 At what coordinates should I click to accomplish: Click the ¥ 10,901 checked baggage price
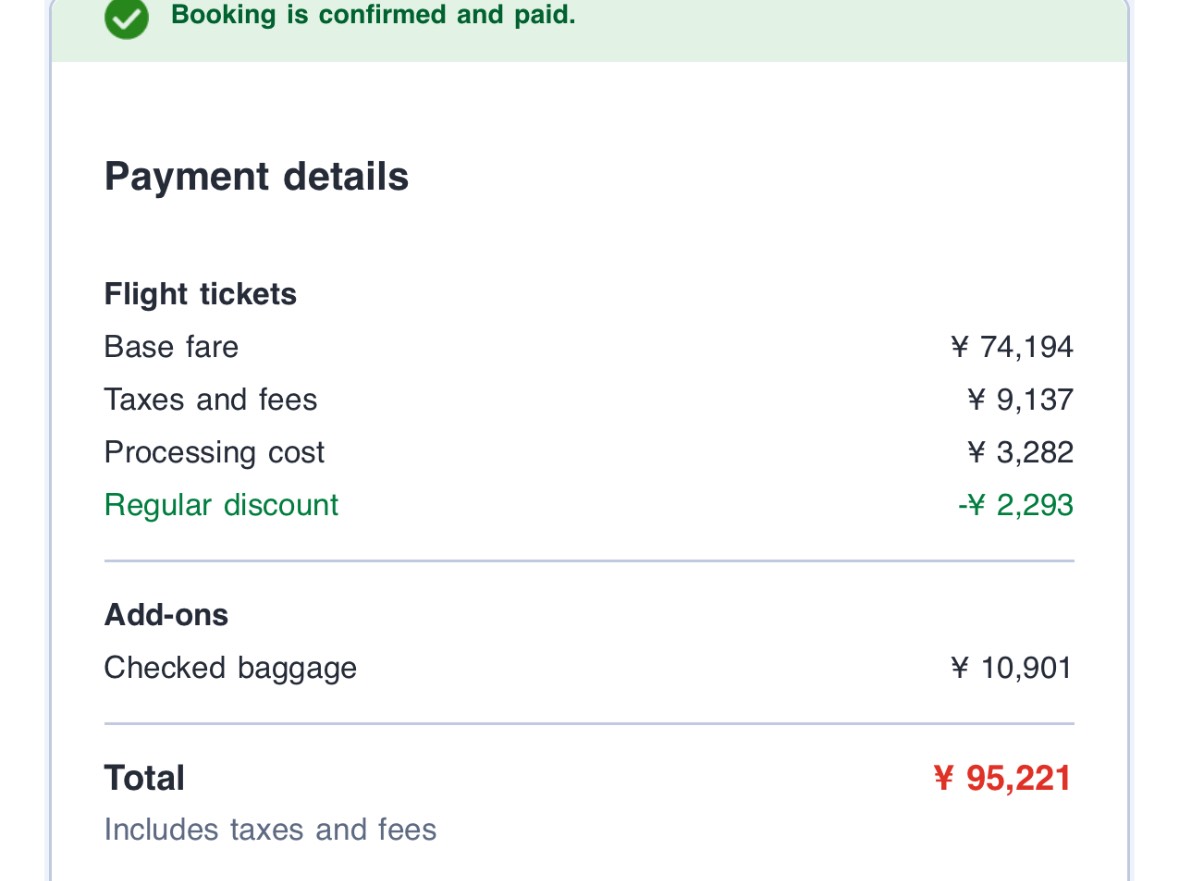point(1011,668)
